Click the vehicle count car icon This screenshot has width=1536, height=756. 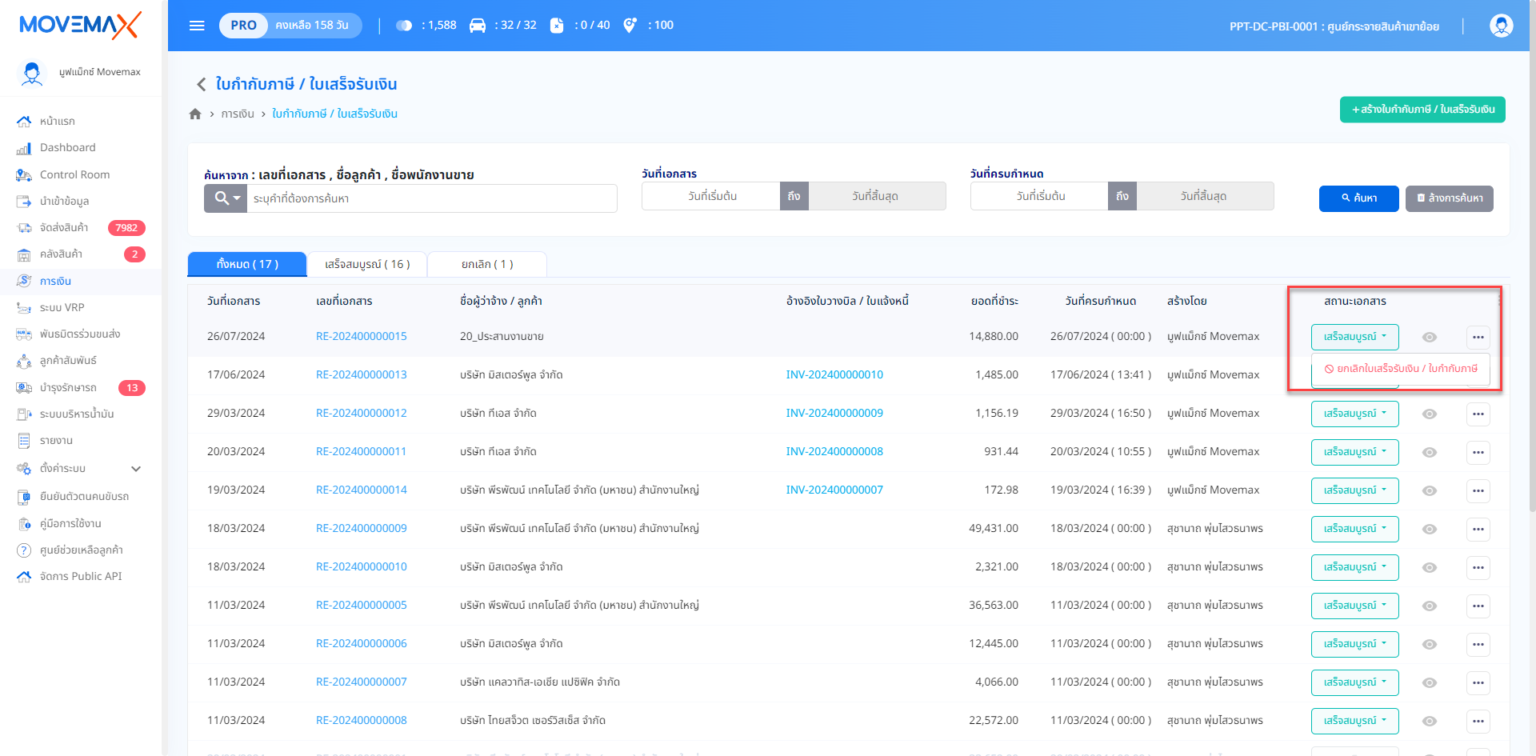tap(478, 26)
